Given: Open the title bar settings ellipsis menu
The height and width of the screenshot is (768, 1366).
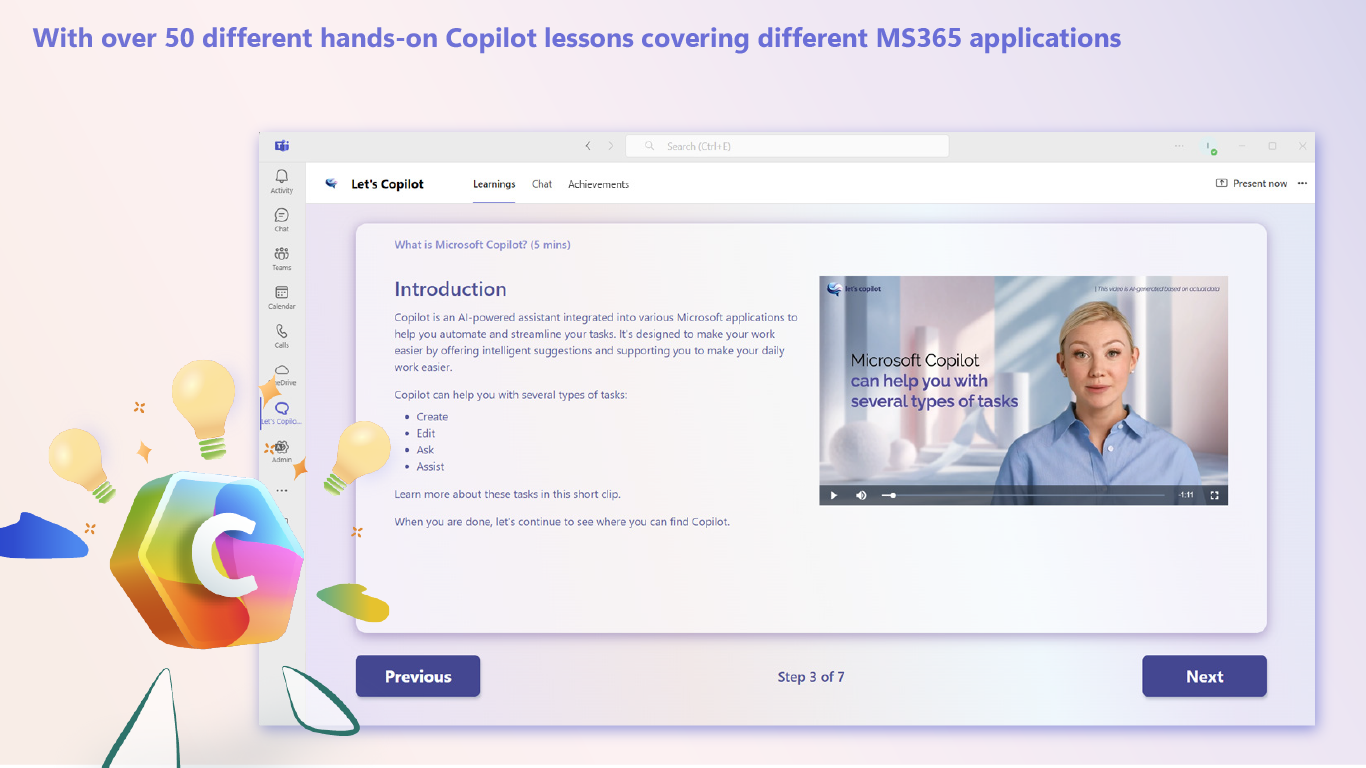Looking at the screenshot, I should (x=1179, y=146).
